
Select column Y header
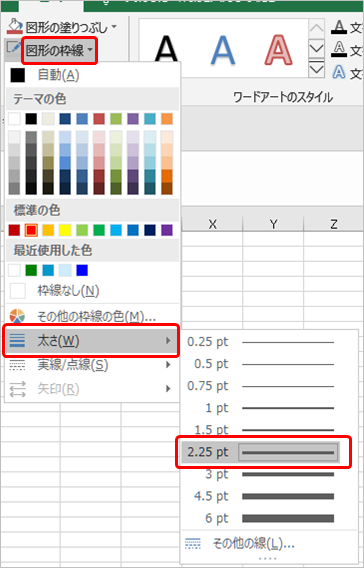click(273, 224)
